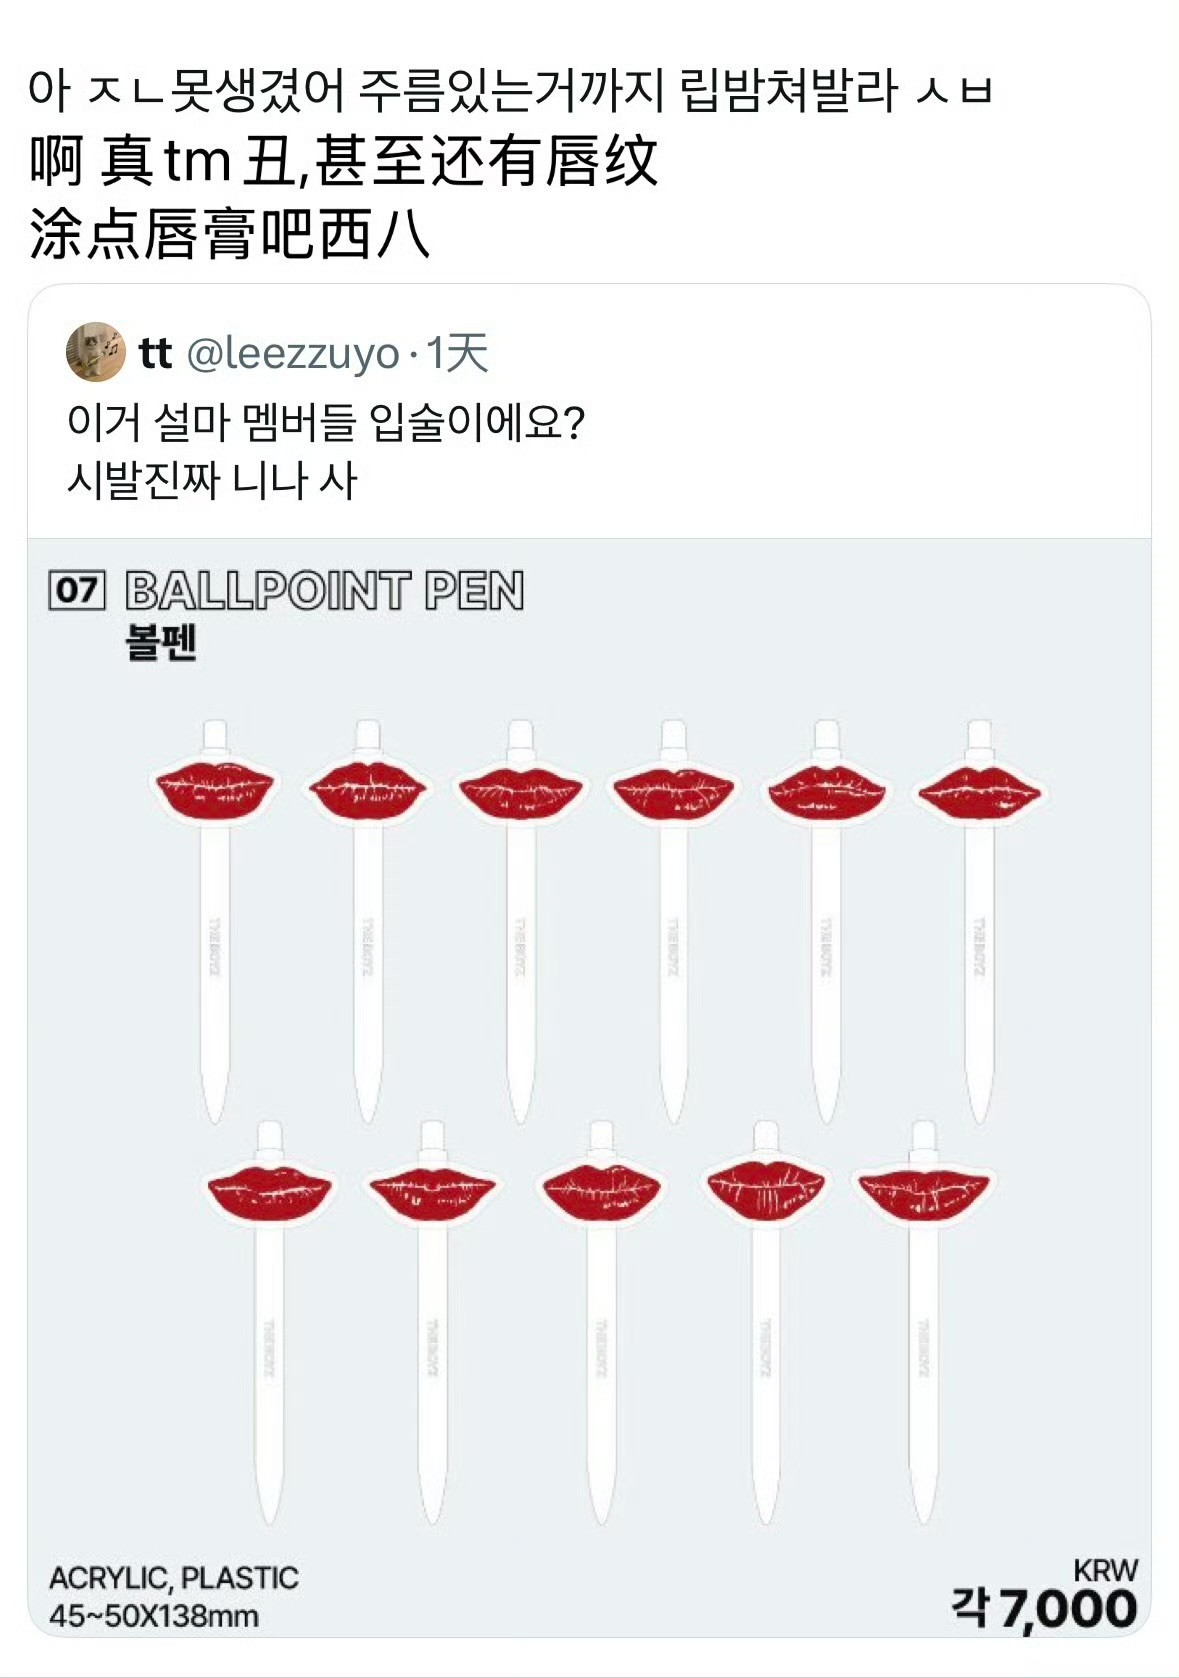
Task: Open the quoted tweet text starting 이거 설마
Action: pos(325,422)
